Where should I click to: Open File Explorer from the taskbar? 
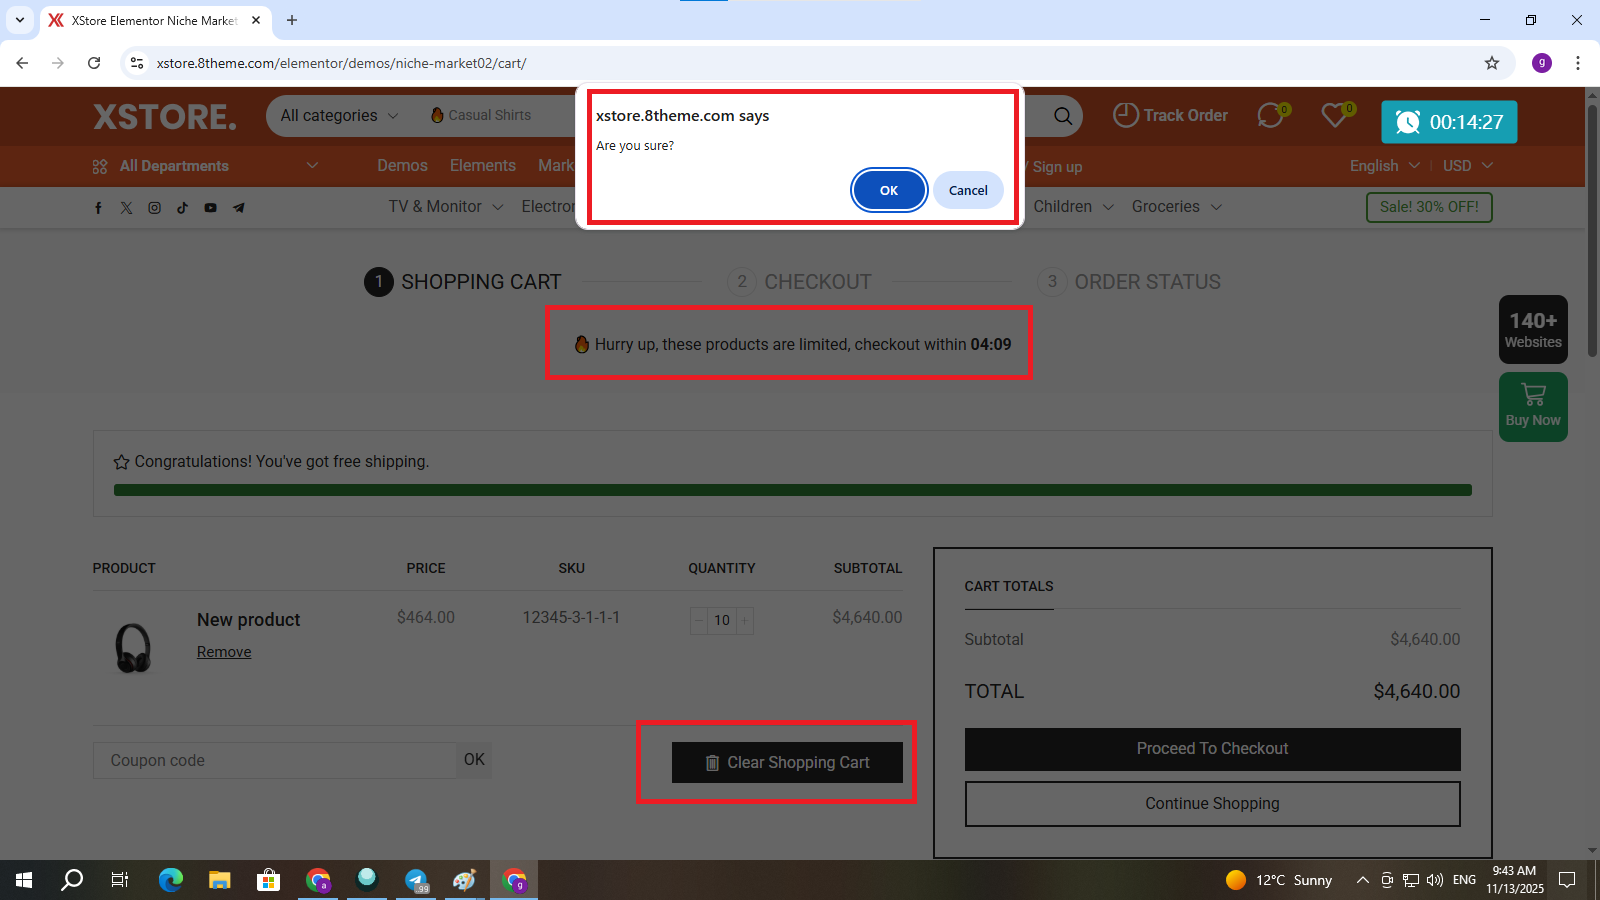point(219,880)
